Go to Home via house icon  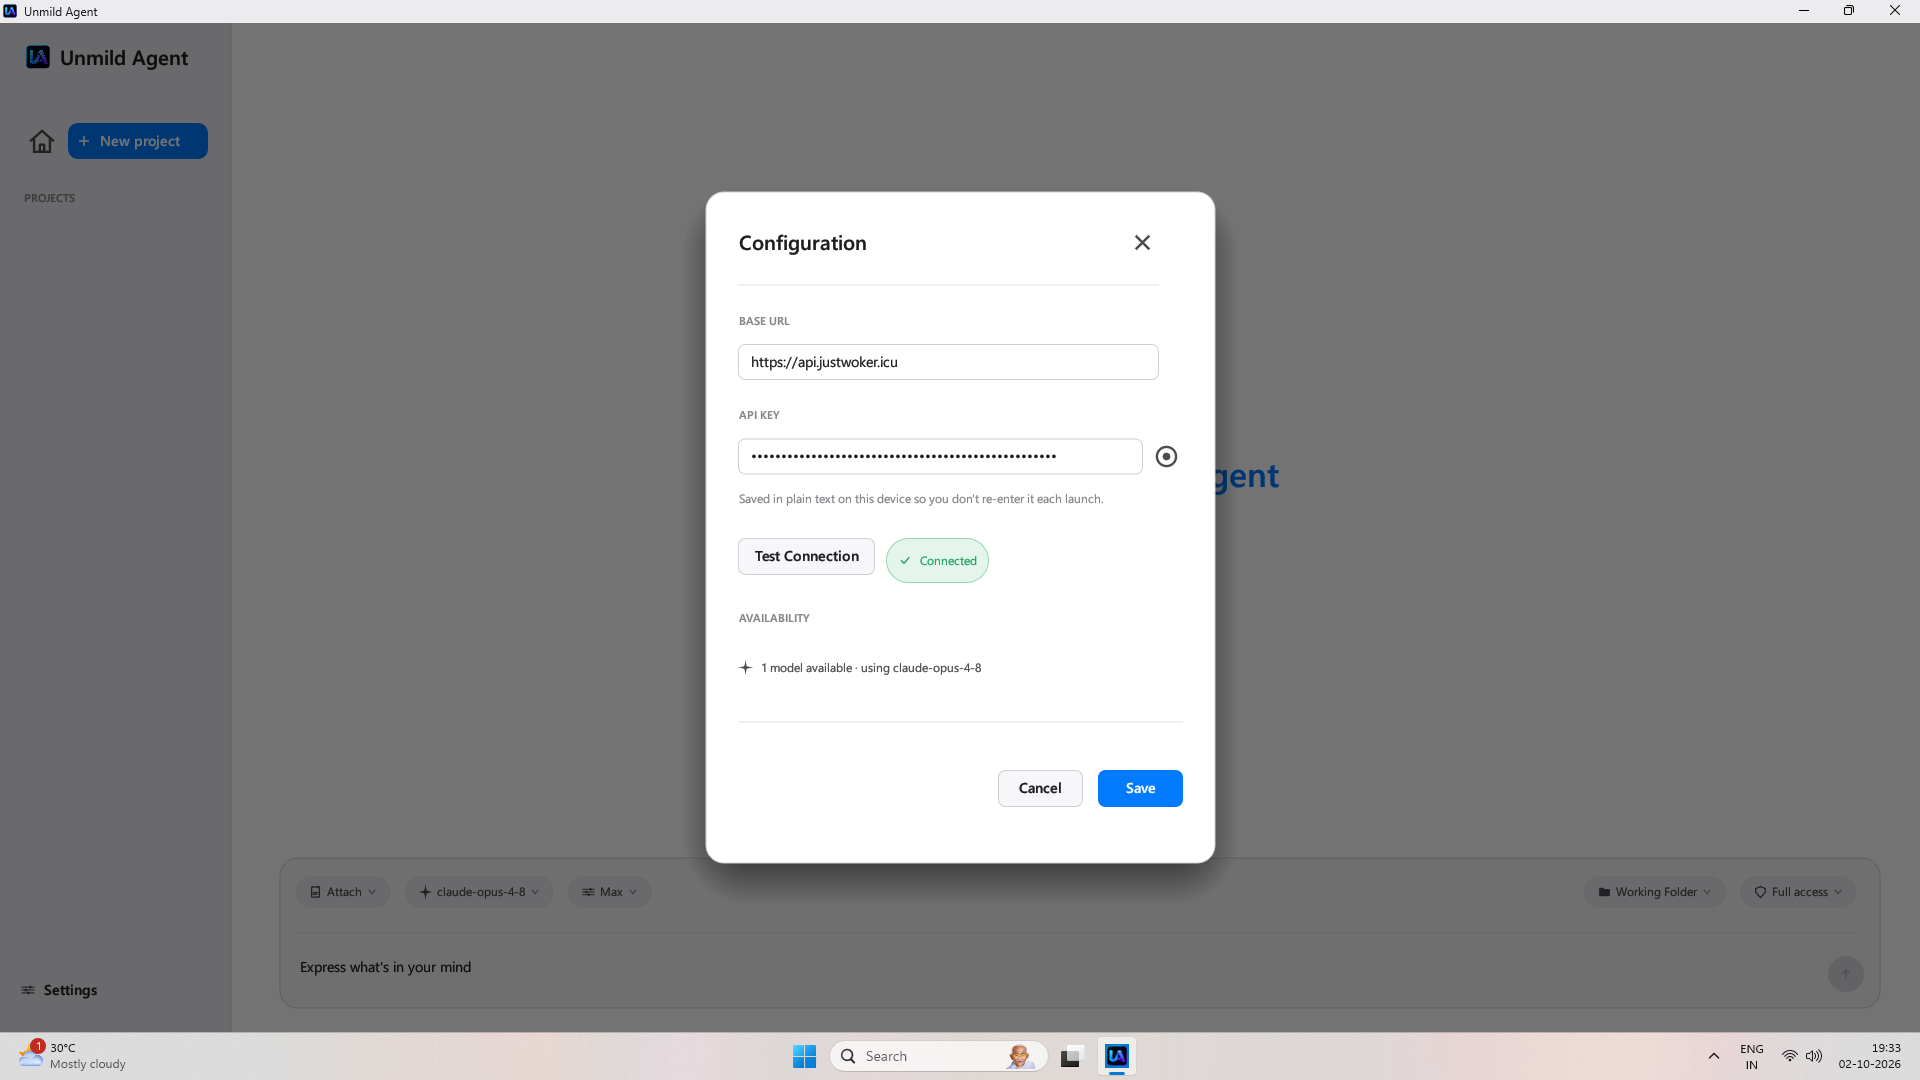(x=42, y=141)
